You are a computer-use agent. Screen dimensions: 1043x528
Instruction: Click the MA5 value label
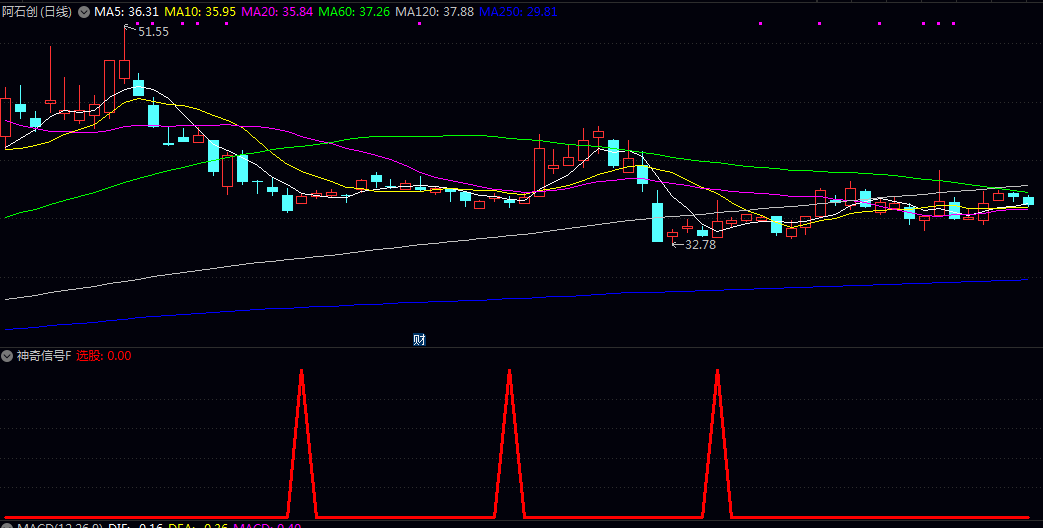[126, 12]
